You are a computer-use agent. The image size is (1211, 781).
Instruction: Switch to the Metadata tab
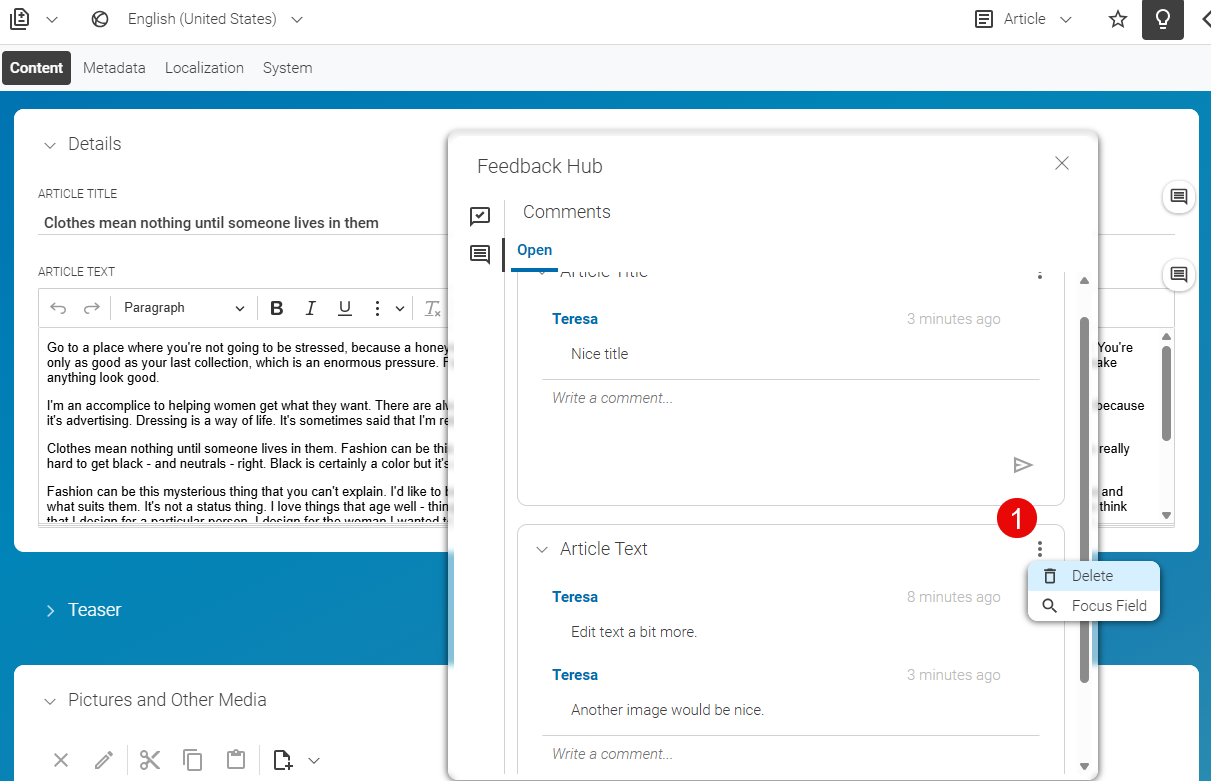coord(114,68)
